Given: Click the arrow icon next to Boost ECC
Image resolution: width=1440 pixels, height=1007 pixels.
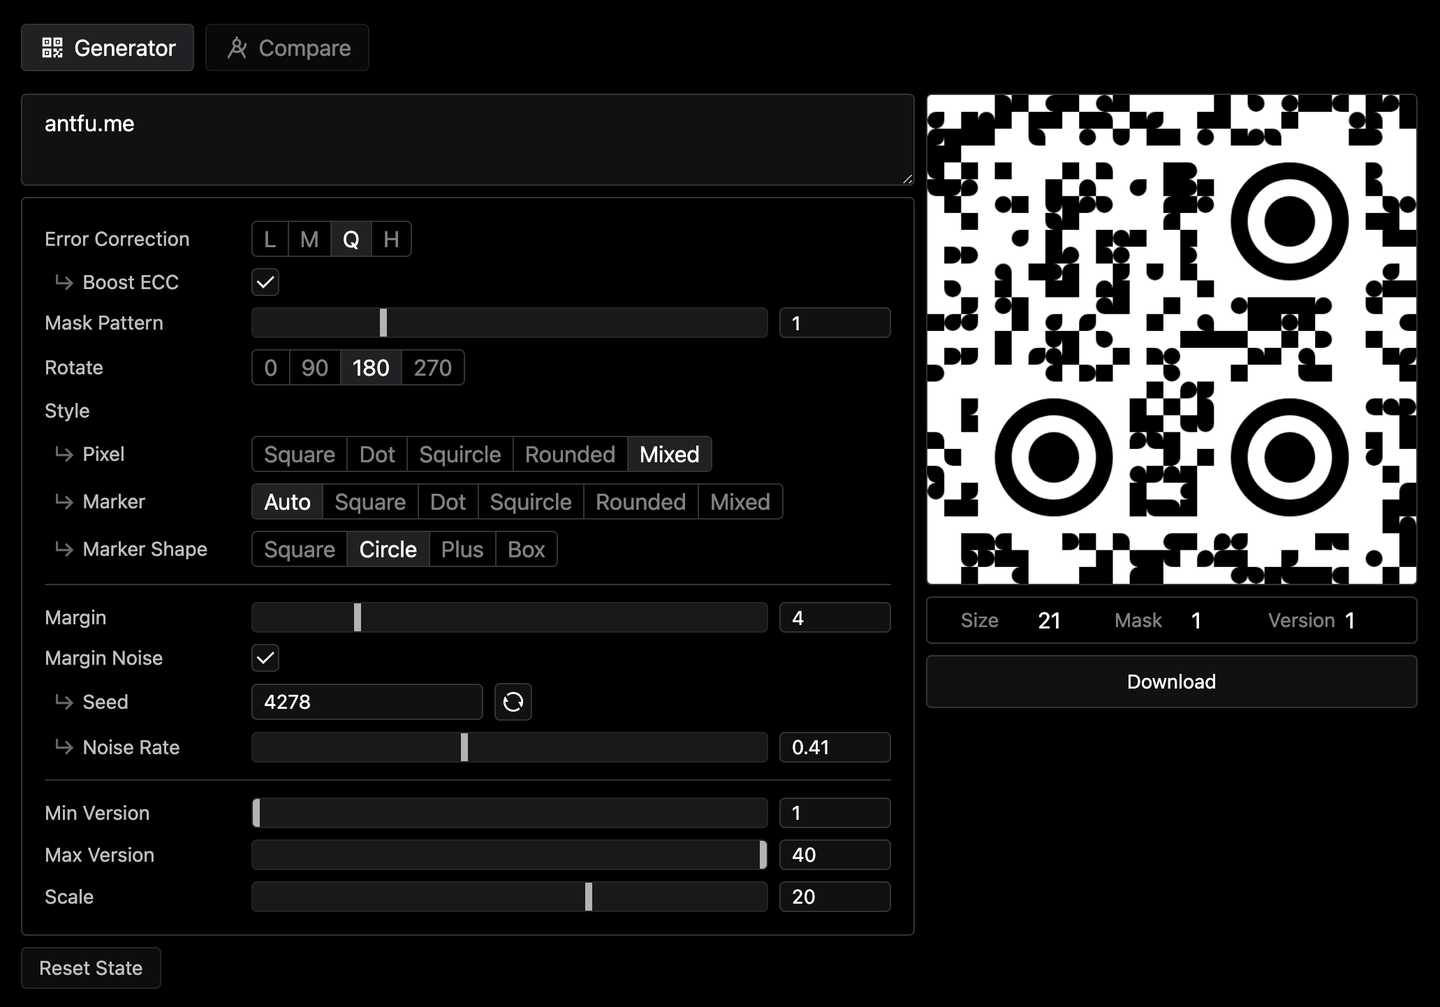Looking at the screenshot, I should coord(64,282).
